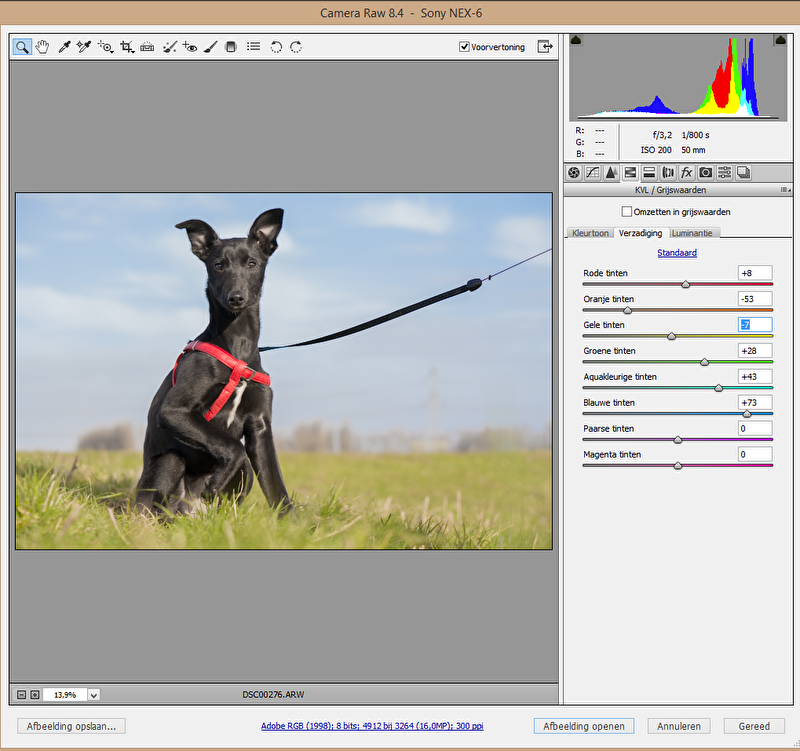Zoom out with the minus button

[21, 695]
